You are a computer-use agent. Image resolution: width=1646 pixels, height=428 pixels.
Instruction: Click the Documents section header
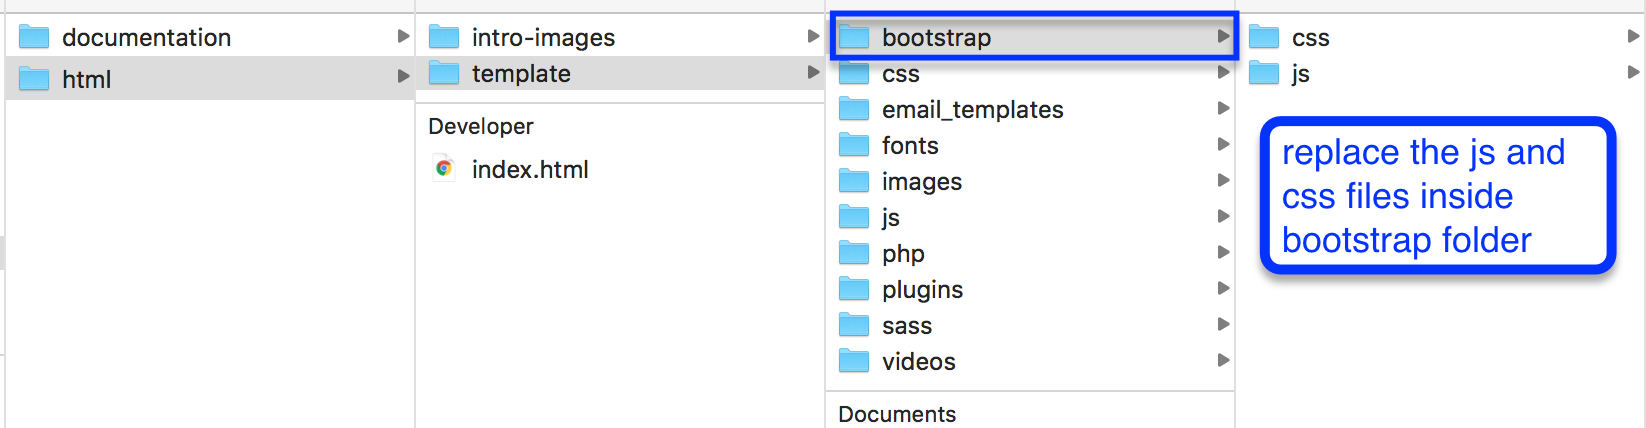[897, 414]
